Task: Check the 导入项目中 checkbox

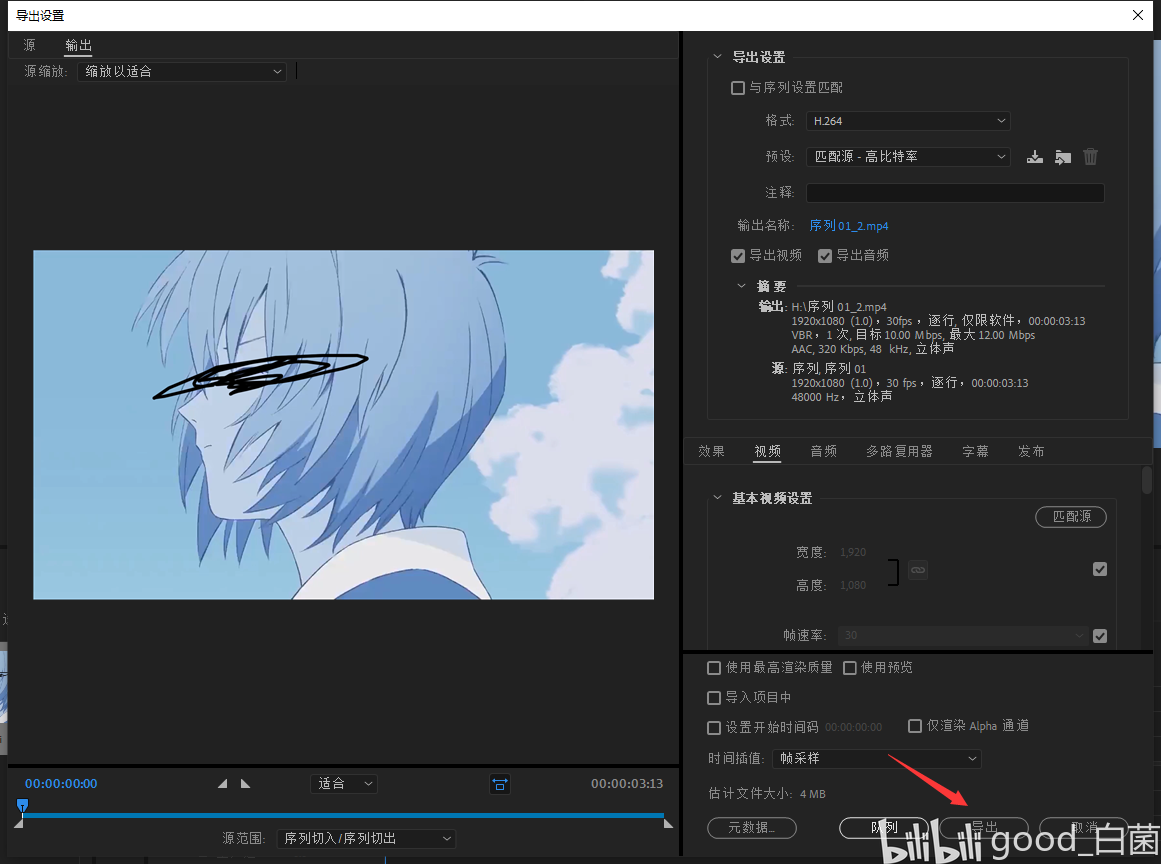Action: point(714,697)
